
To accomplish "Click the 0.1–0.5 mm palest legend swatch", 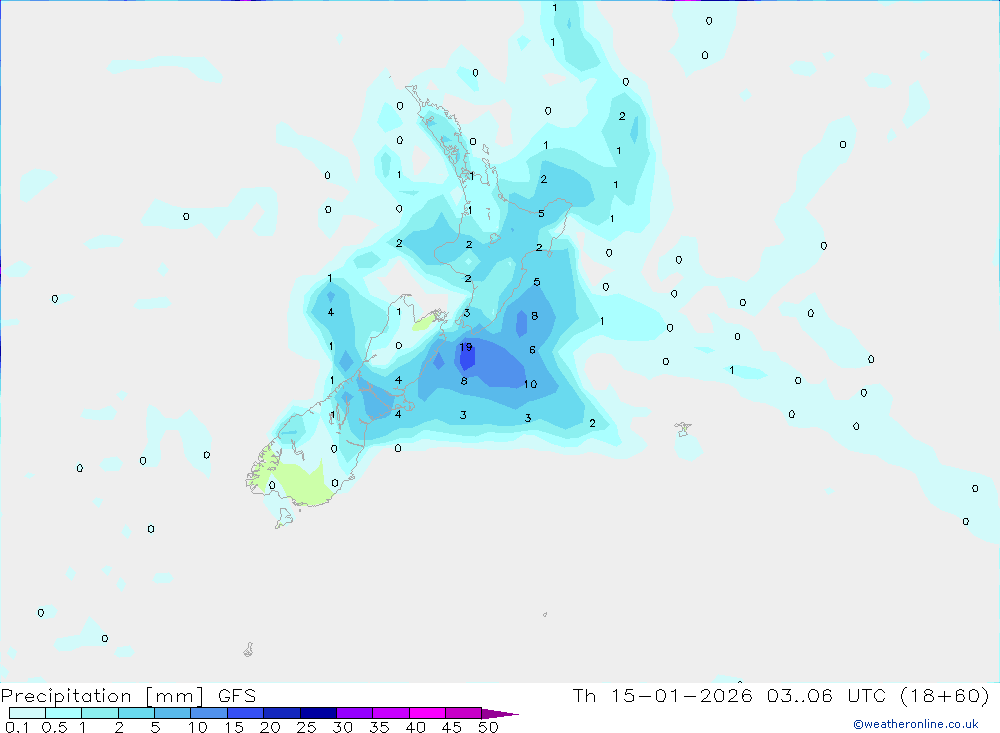I will (x=27, y=713).
